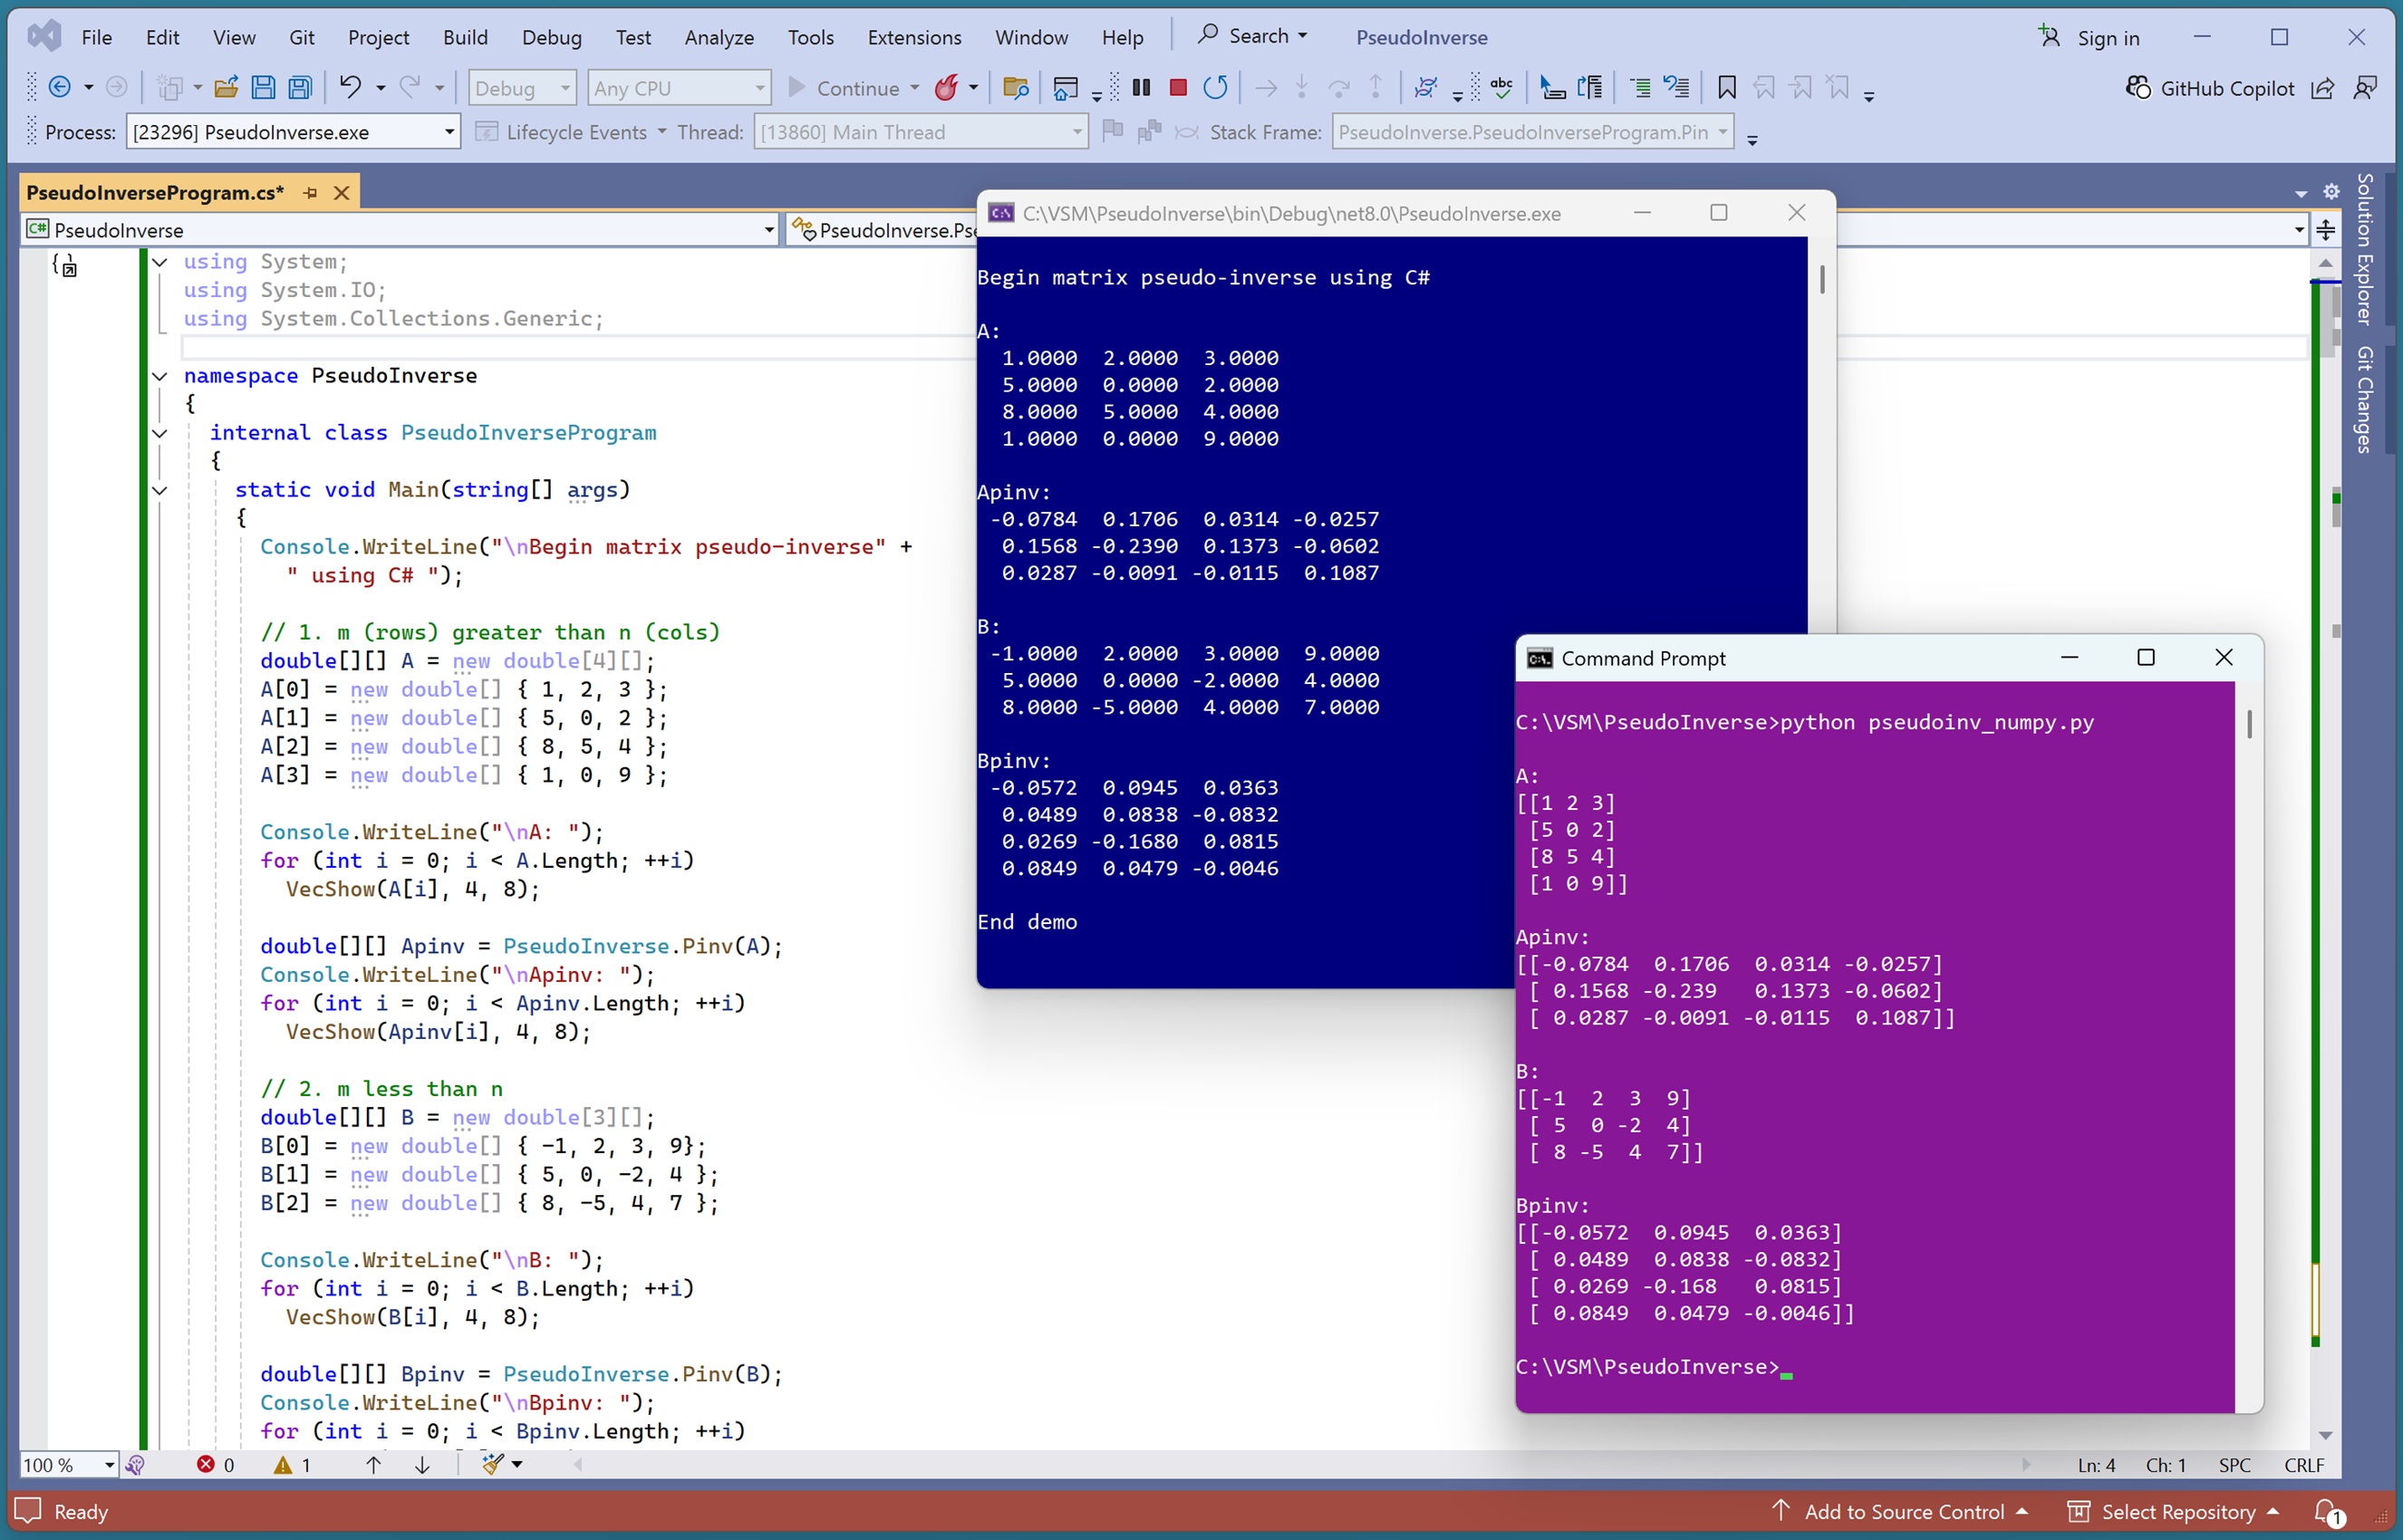Collapse the namespace PseudoInverse block

[x=160, y=376]
